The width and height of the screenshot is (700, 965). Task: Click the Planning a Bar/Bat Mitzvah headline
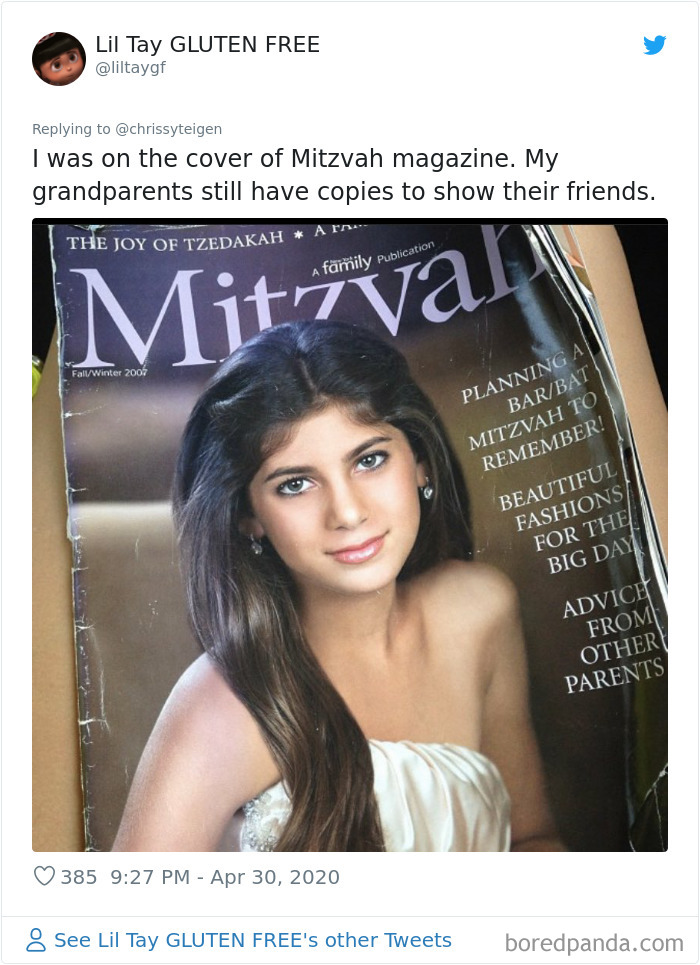(x=533, y=409)
